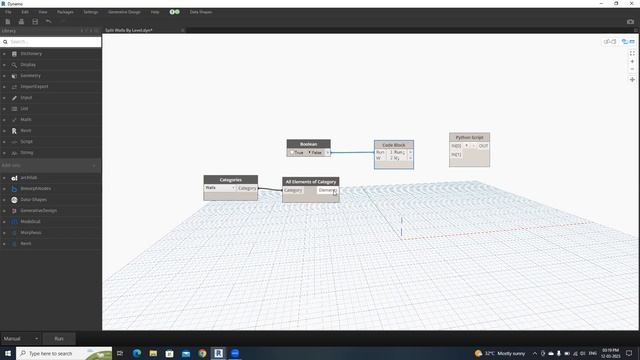Open the Generative Design menu

[124, 12]
